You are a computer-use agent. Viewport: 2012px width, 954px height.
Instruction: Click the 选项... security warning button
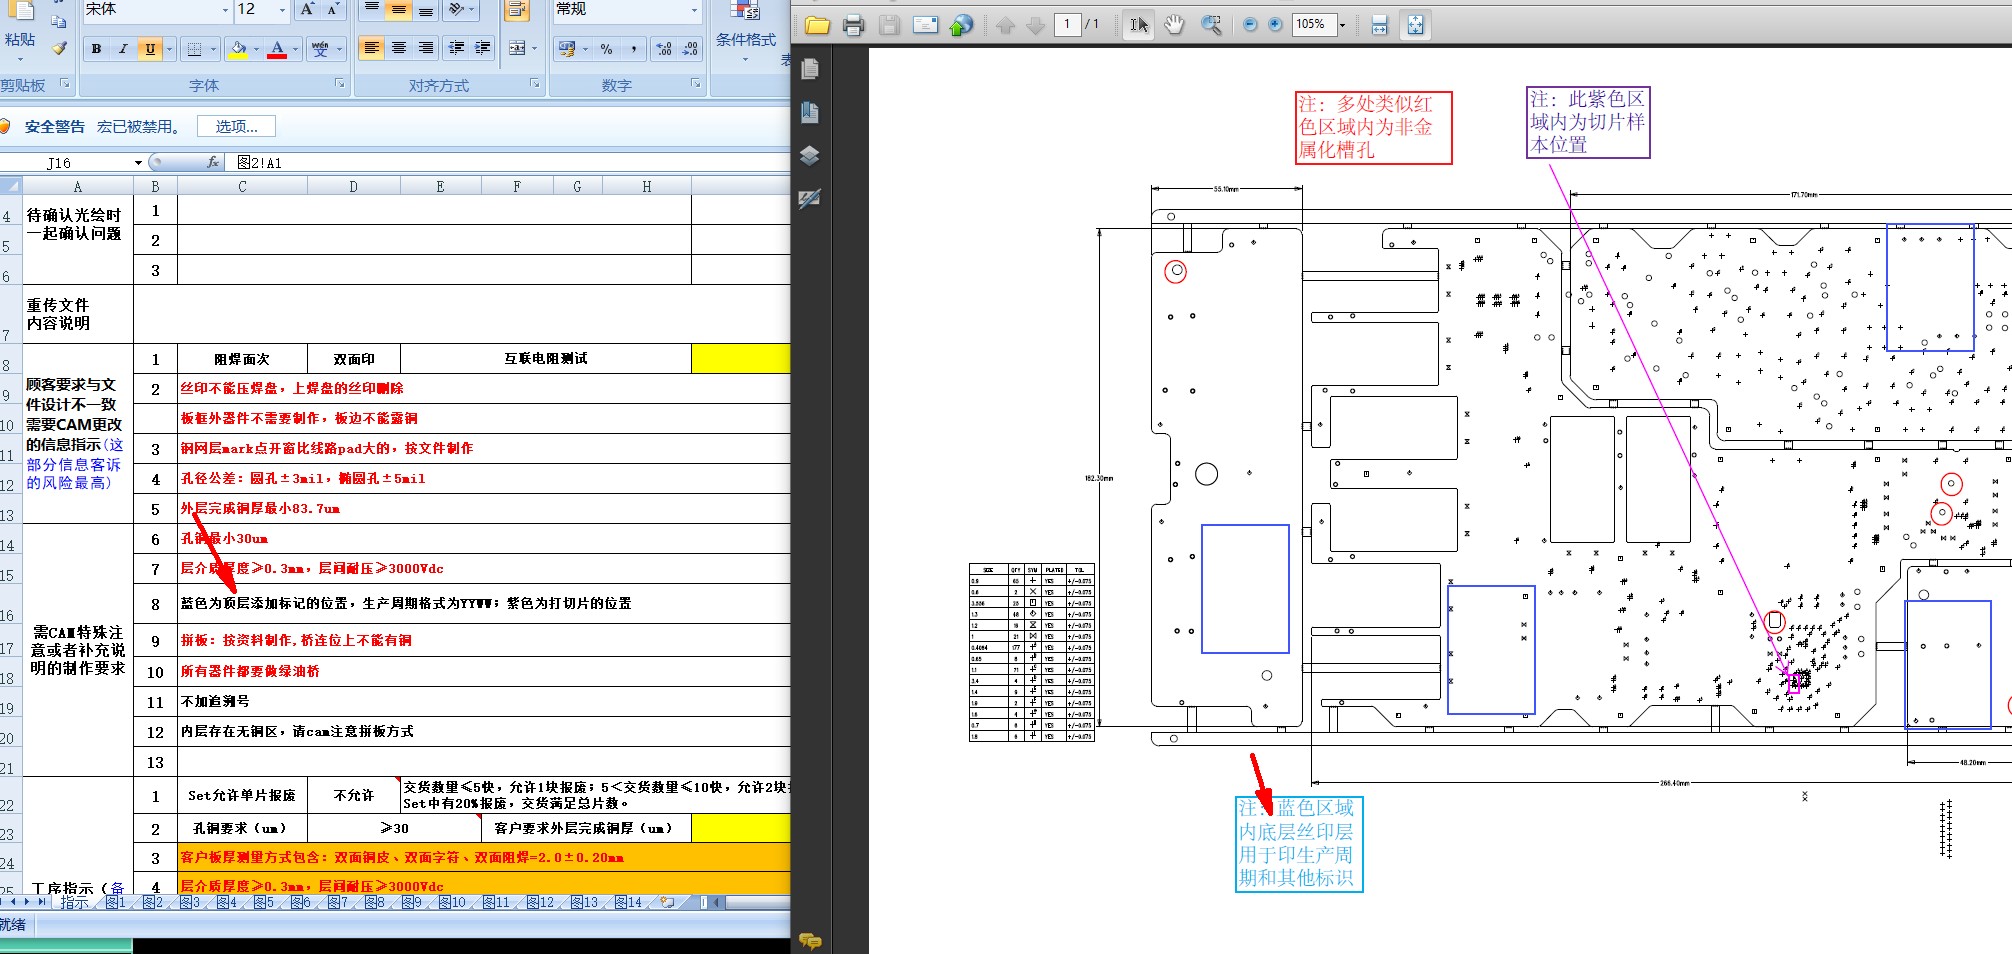pyautogui.click(x=236, y=127)
